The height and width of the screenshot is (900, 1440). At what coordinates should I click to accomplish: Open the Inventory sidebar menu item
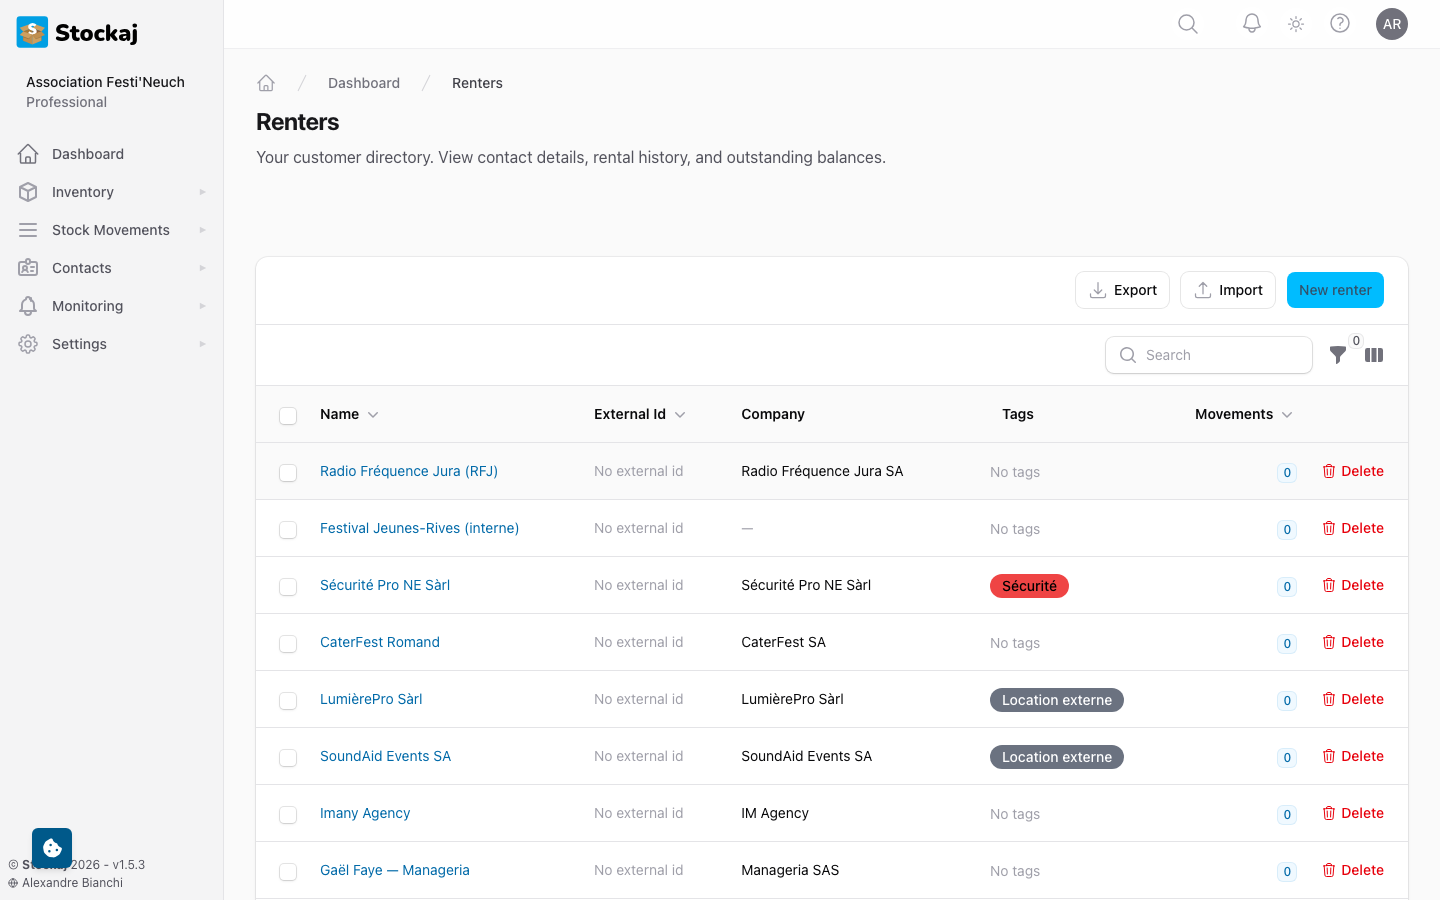tap(112, 192)
